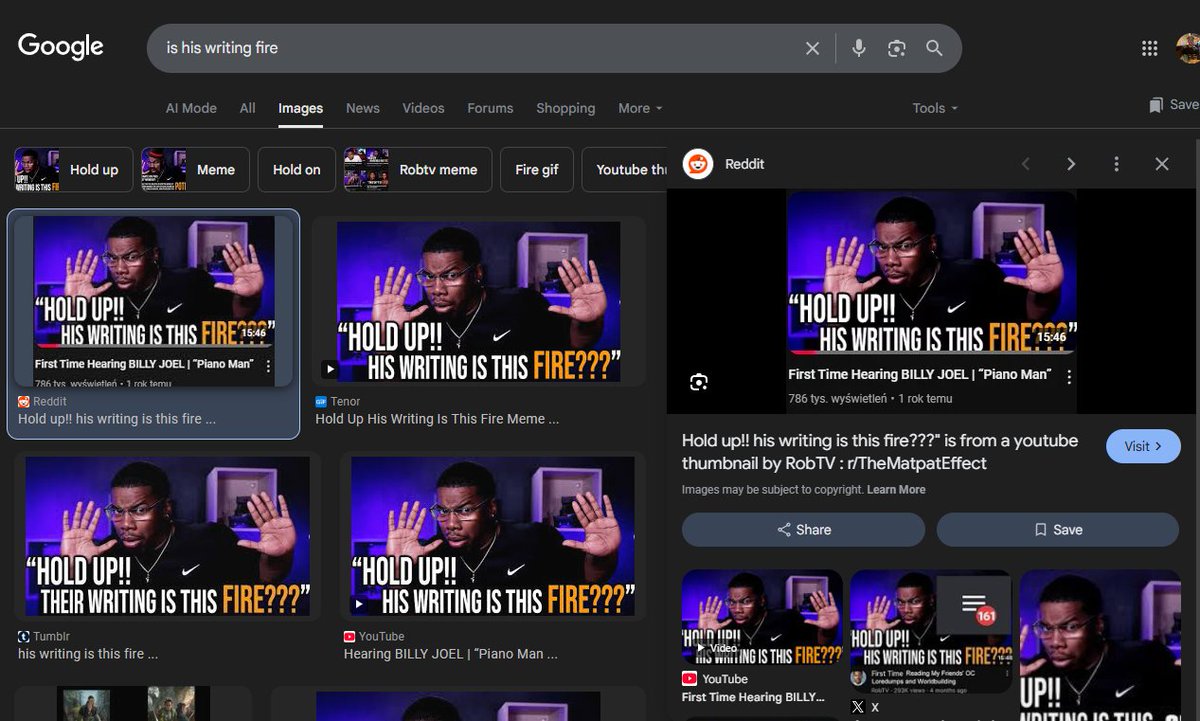
Task: Open the Google apps grid
Action: point(1150,48)
